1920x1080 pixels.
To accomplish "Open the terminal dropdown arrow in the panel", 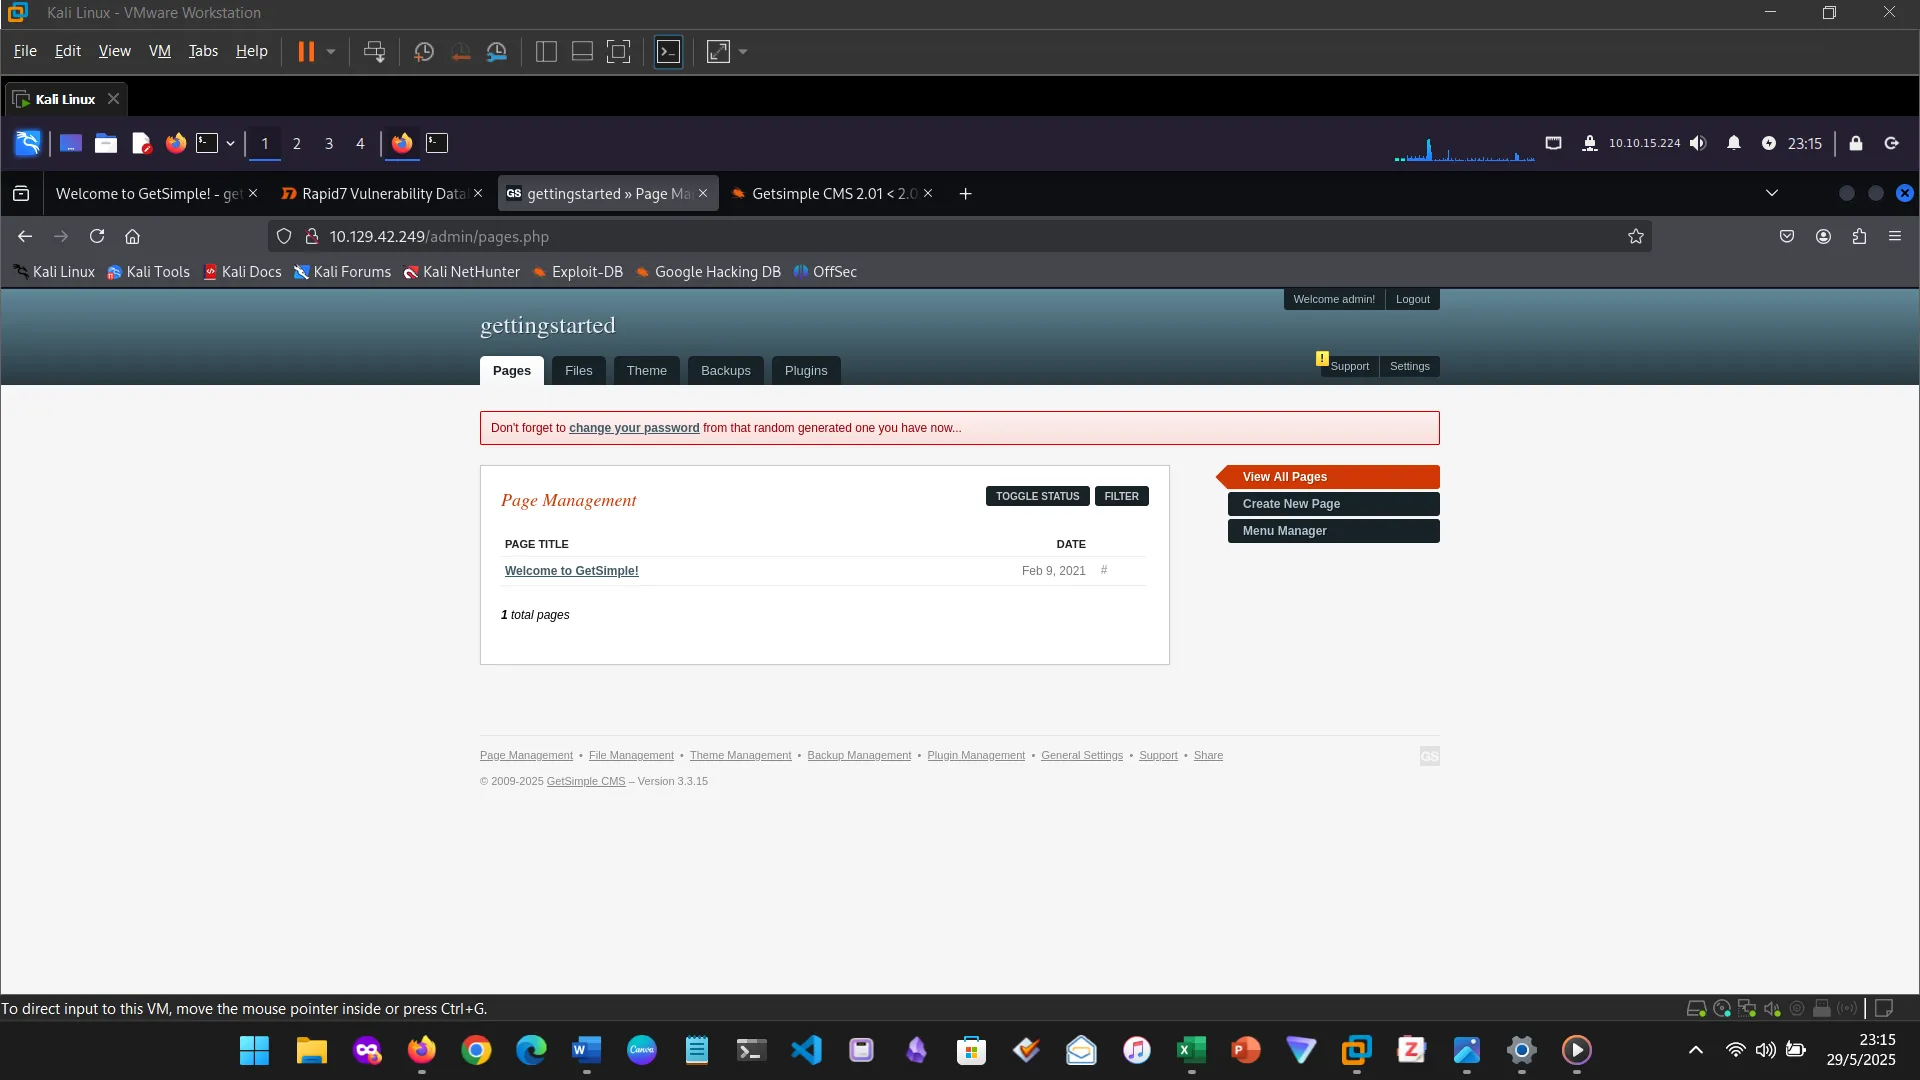I will [x=230, y=143].
